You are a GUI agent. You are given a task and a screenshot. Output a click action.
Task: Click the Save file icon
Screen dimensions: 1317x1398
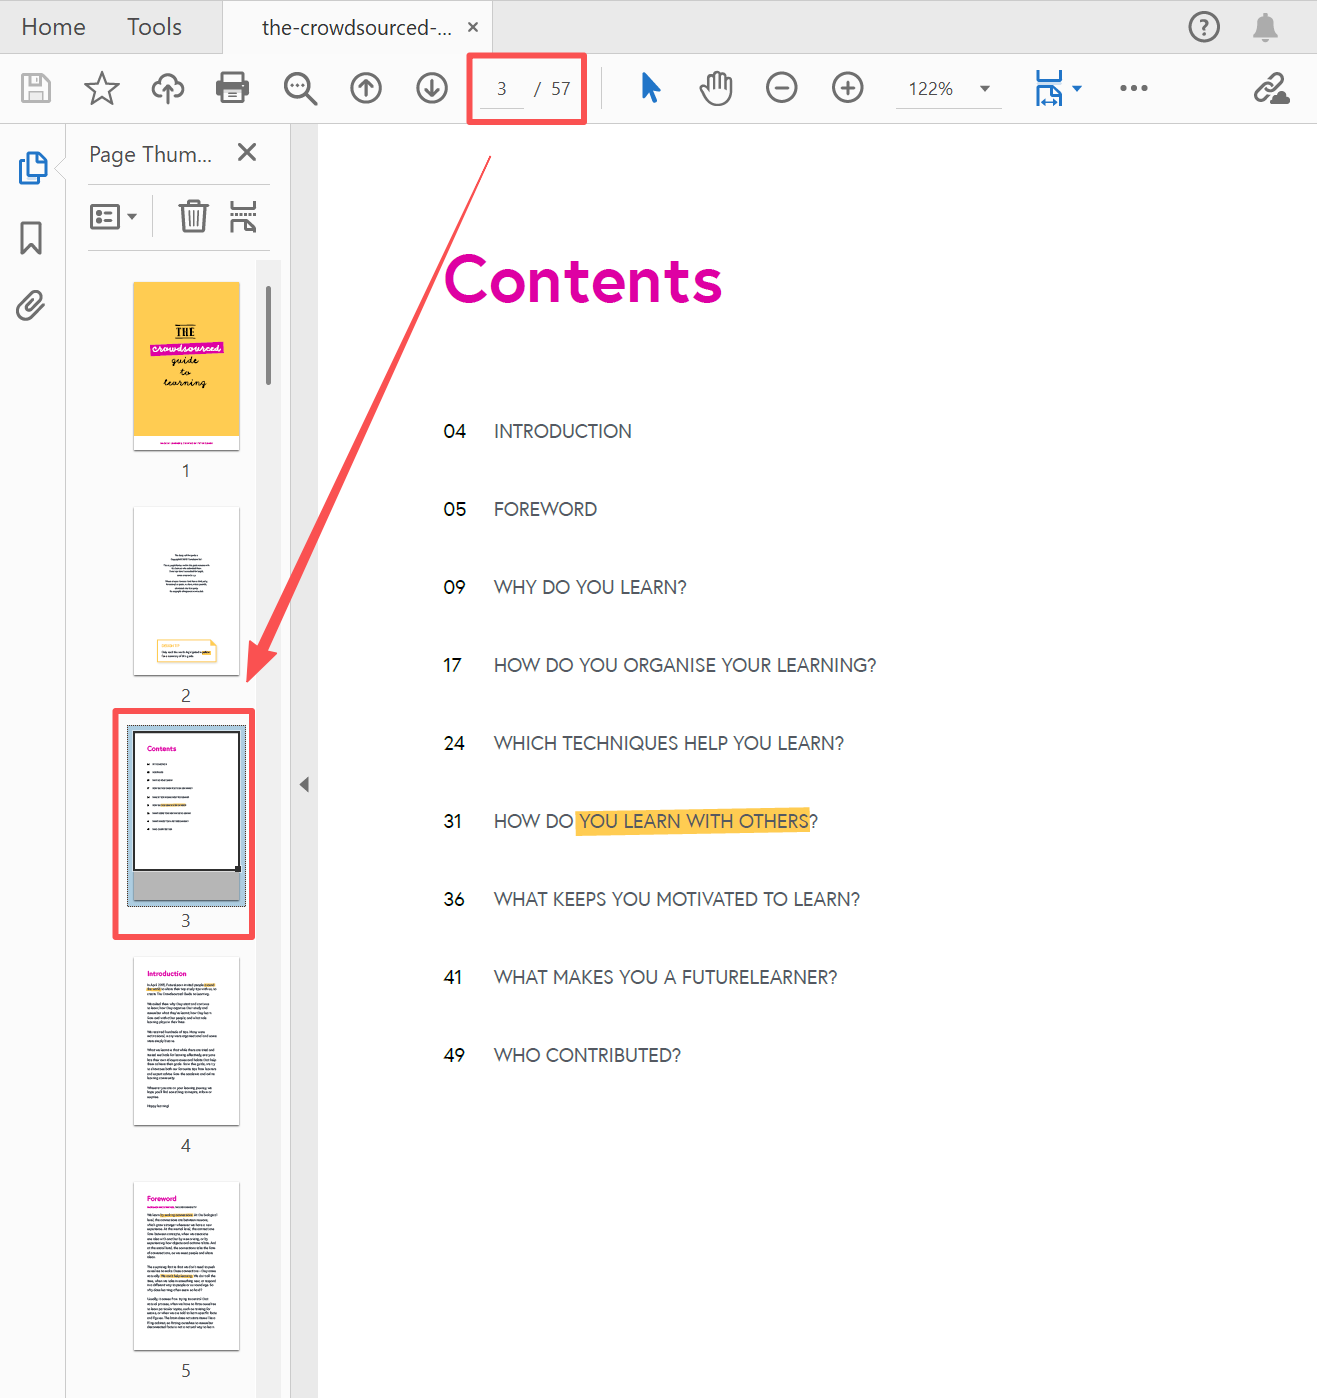(x=36, y=88)
